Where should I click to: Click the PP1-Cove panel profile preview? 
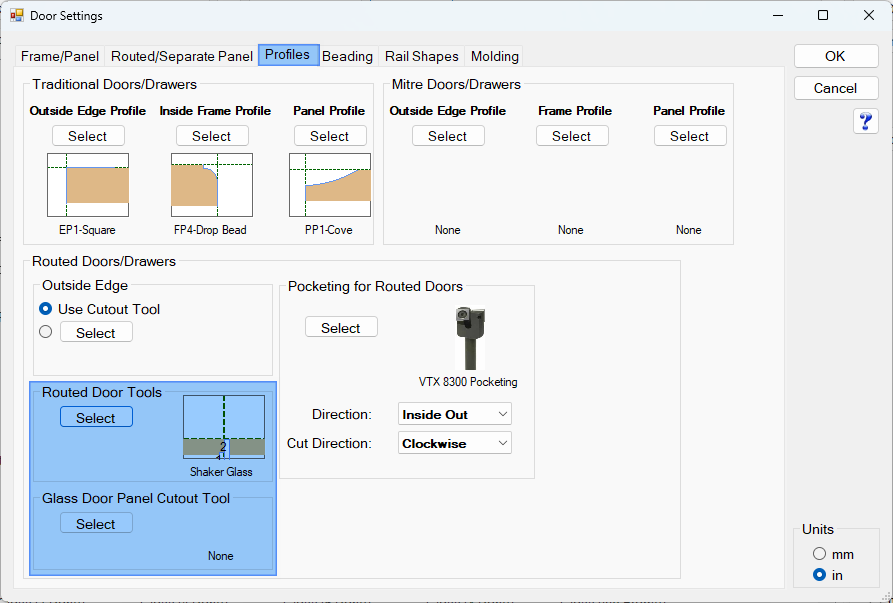330,185
